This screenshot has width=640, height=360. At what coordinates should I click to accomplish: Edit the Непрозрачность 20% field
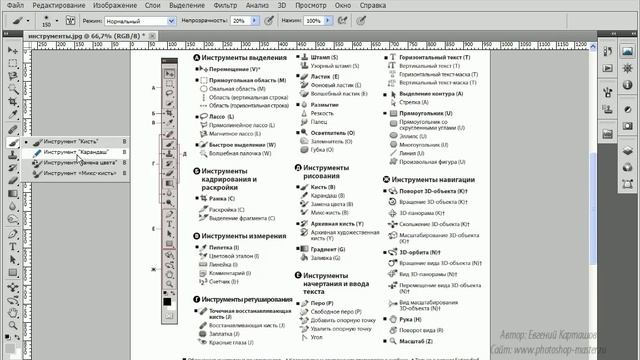pyautogui.click(x=240, y=21)
